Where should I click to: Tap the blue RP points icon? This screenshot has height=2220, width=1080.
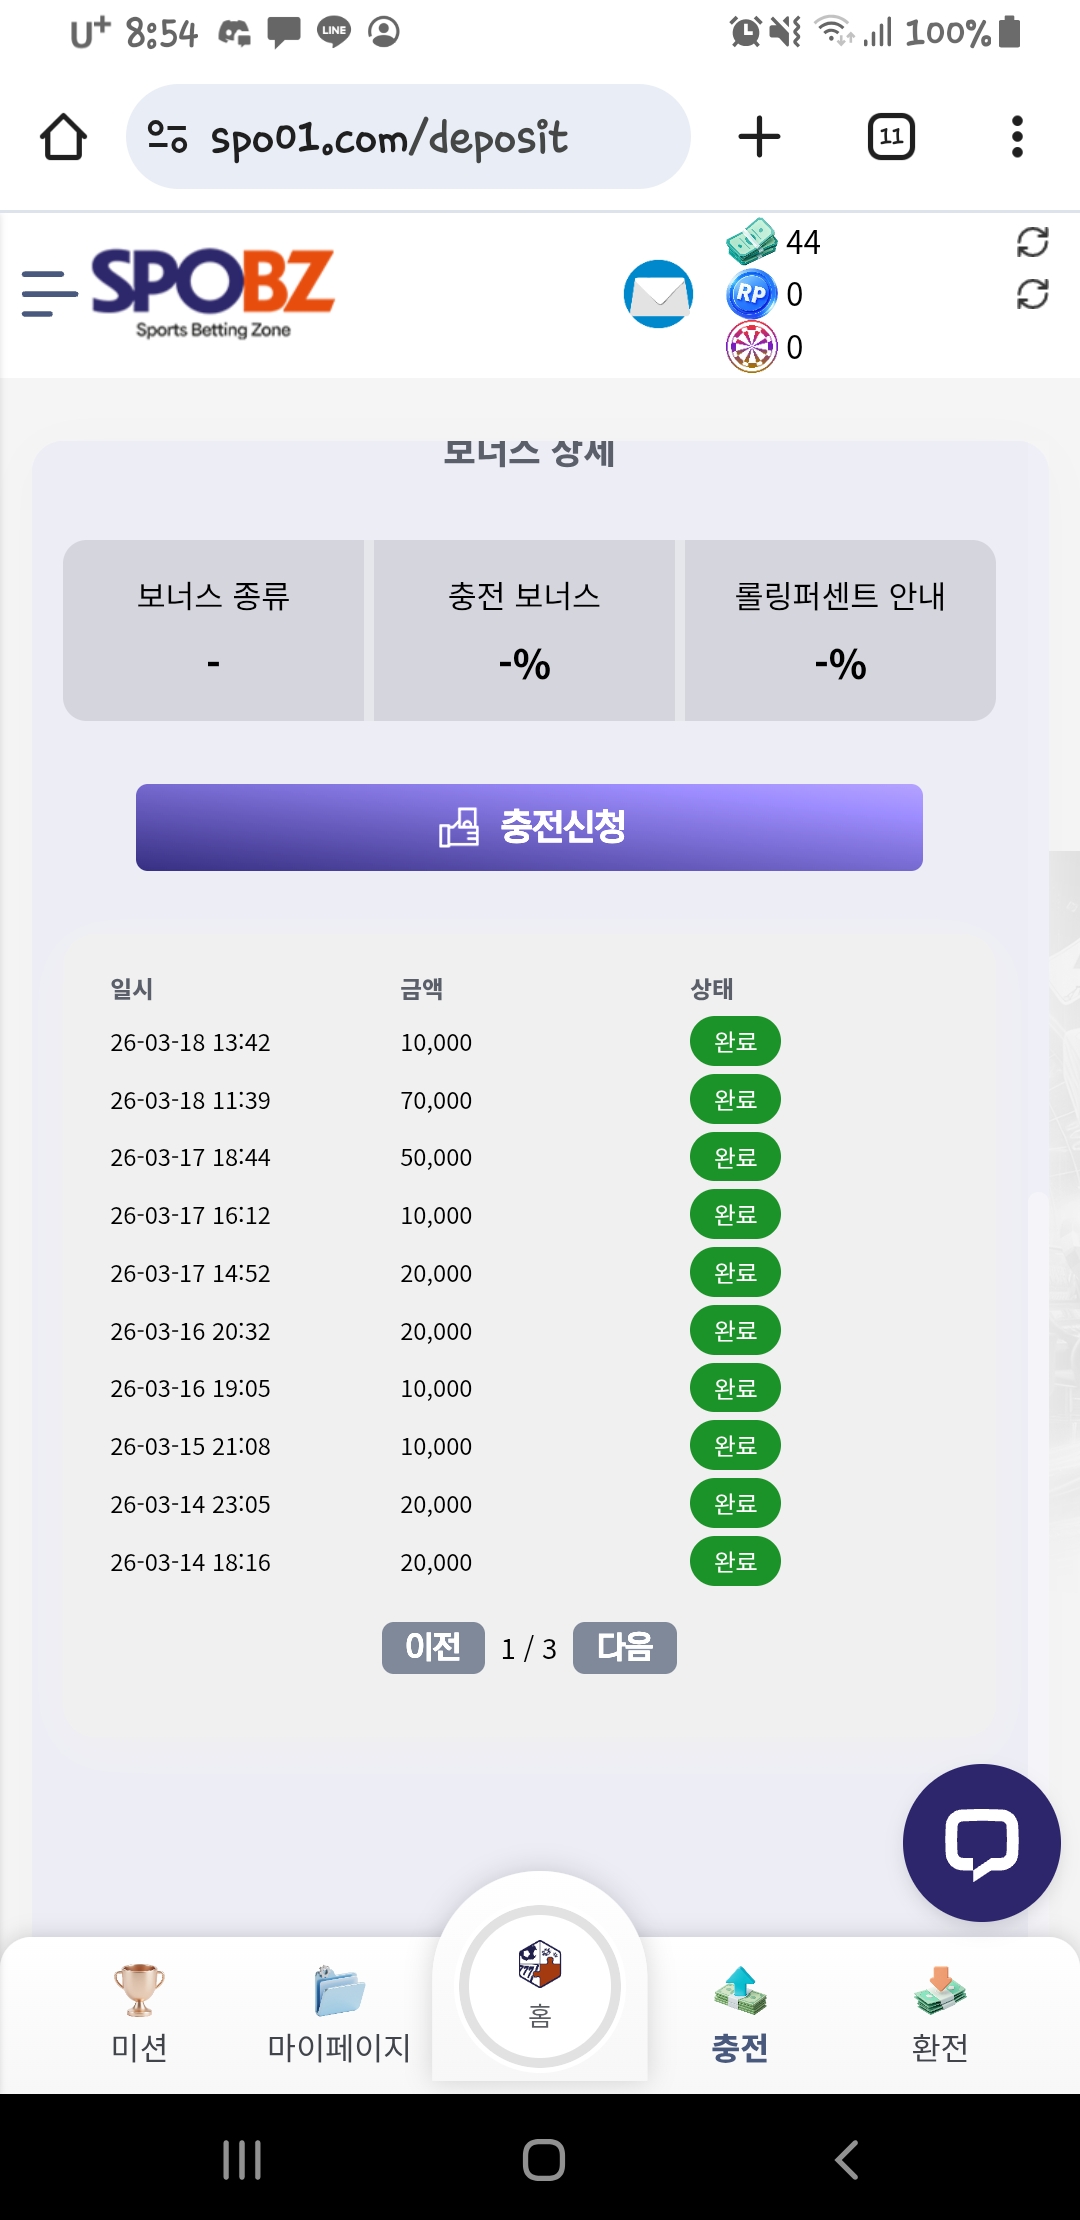coord(751,294)
